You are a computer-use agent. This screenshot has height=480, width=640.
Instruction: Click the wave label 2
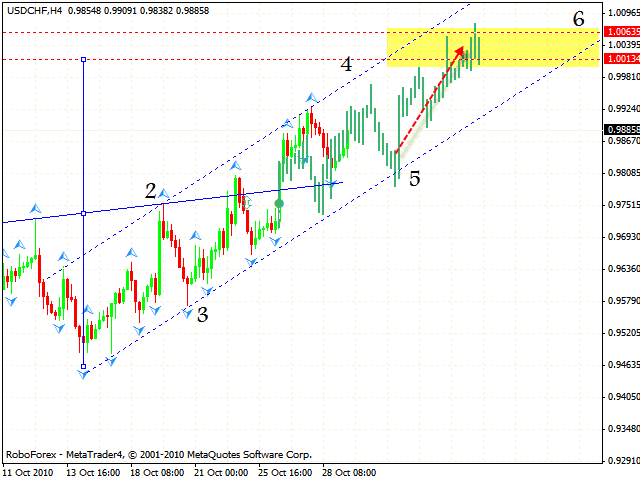point(151,191)
